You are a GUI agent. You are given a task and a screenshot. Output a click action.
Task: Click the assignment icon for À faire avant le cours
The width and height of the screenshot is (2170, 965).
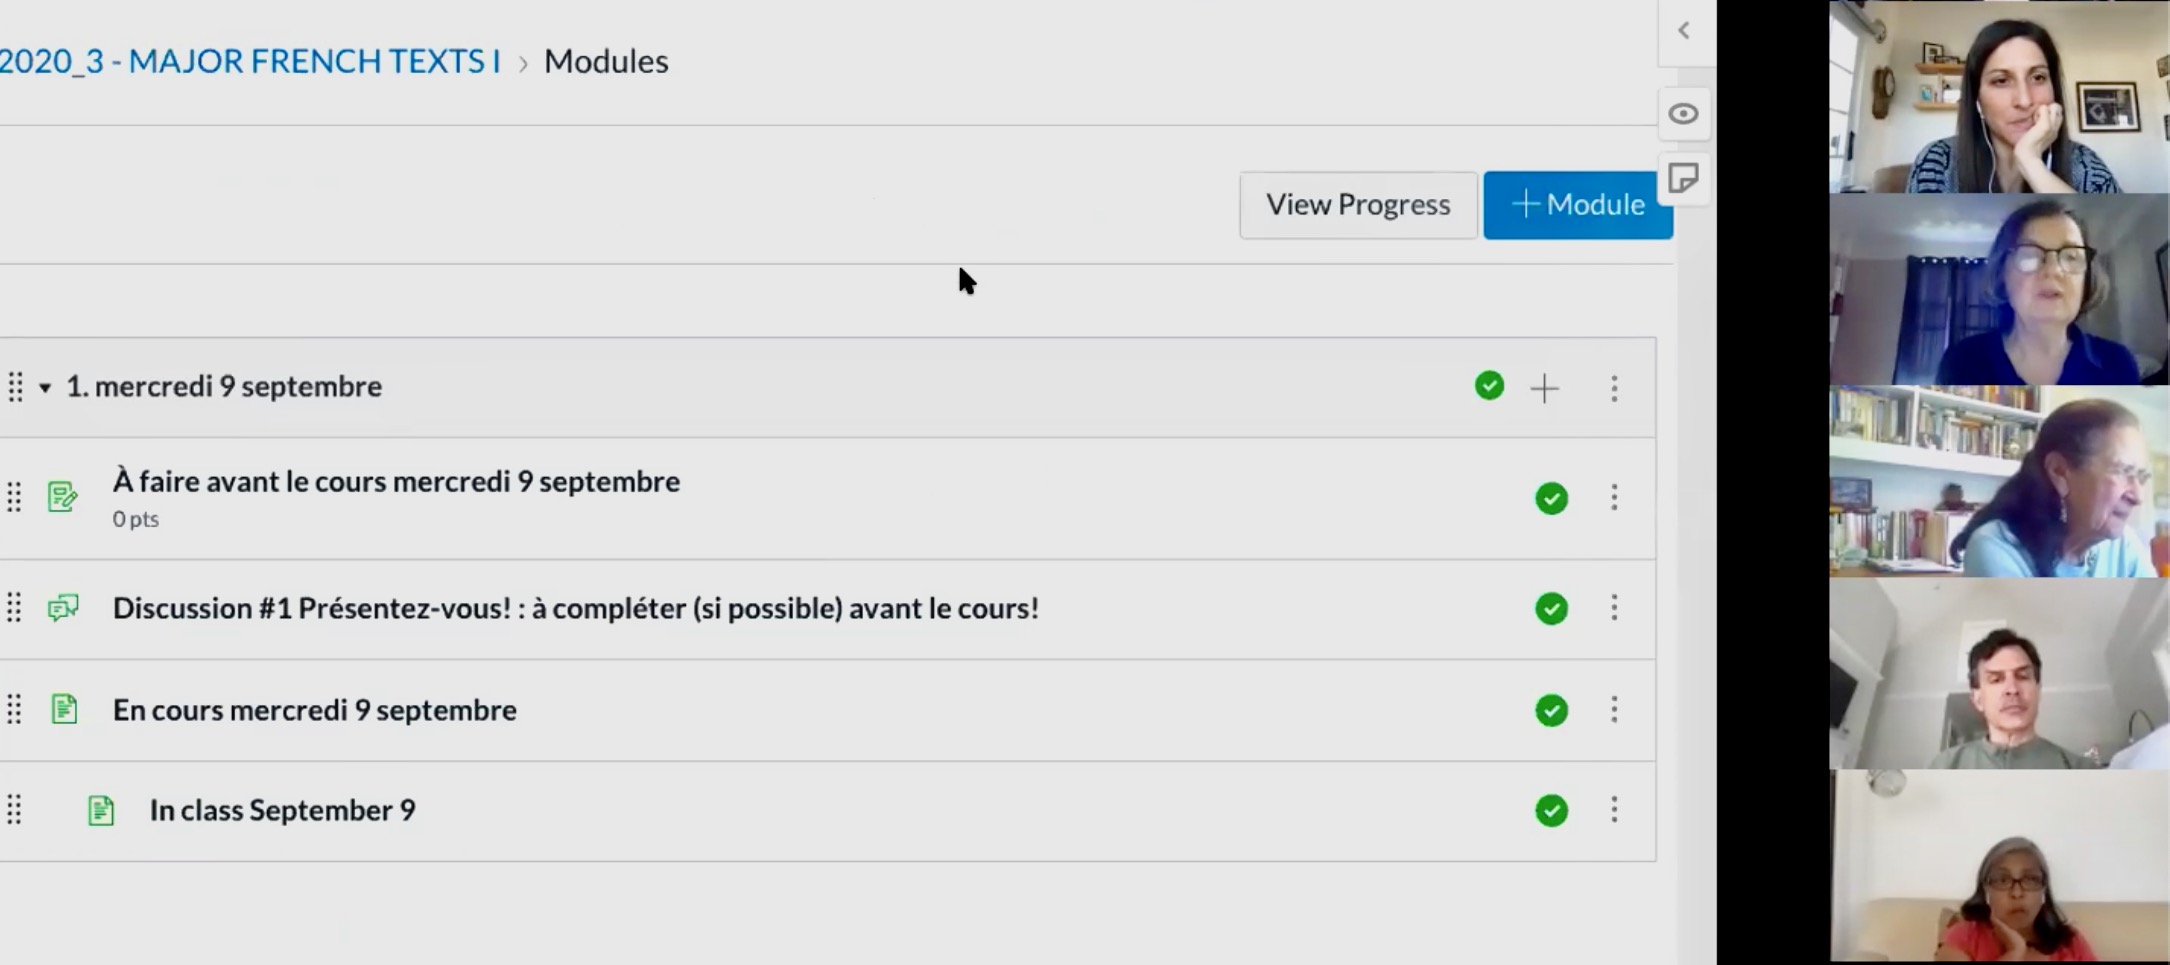[x=63, y=496]
